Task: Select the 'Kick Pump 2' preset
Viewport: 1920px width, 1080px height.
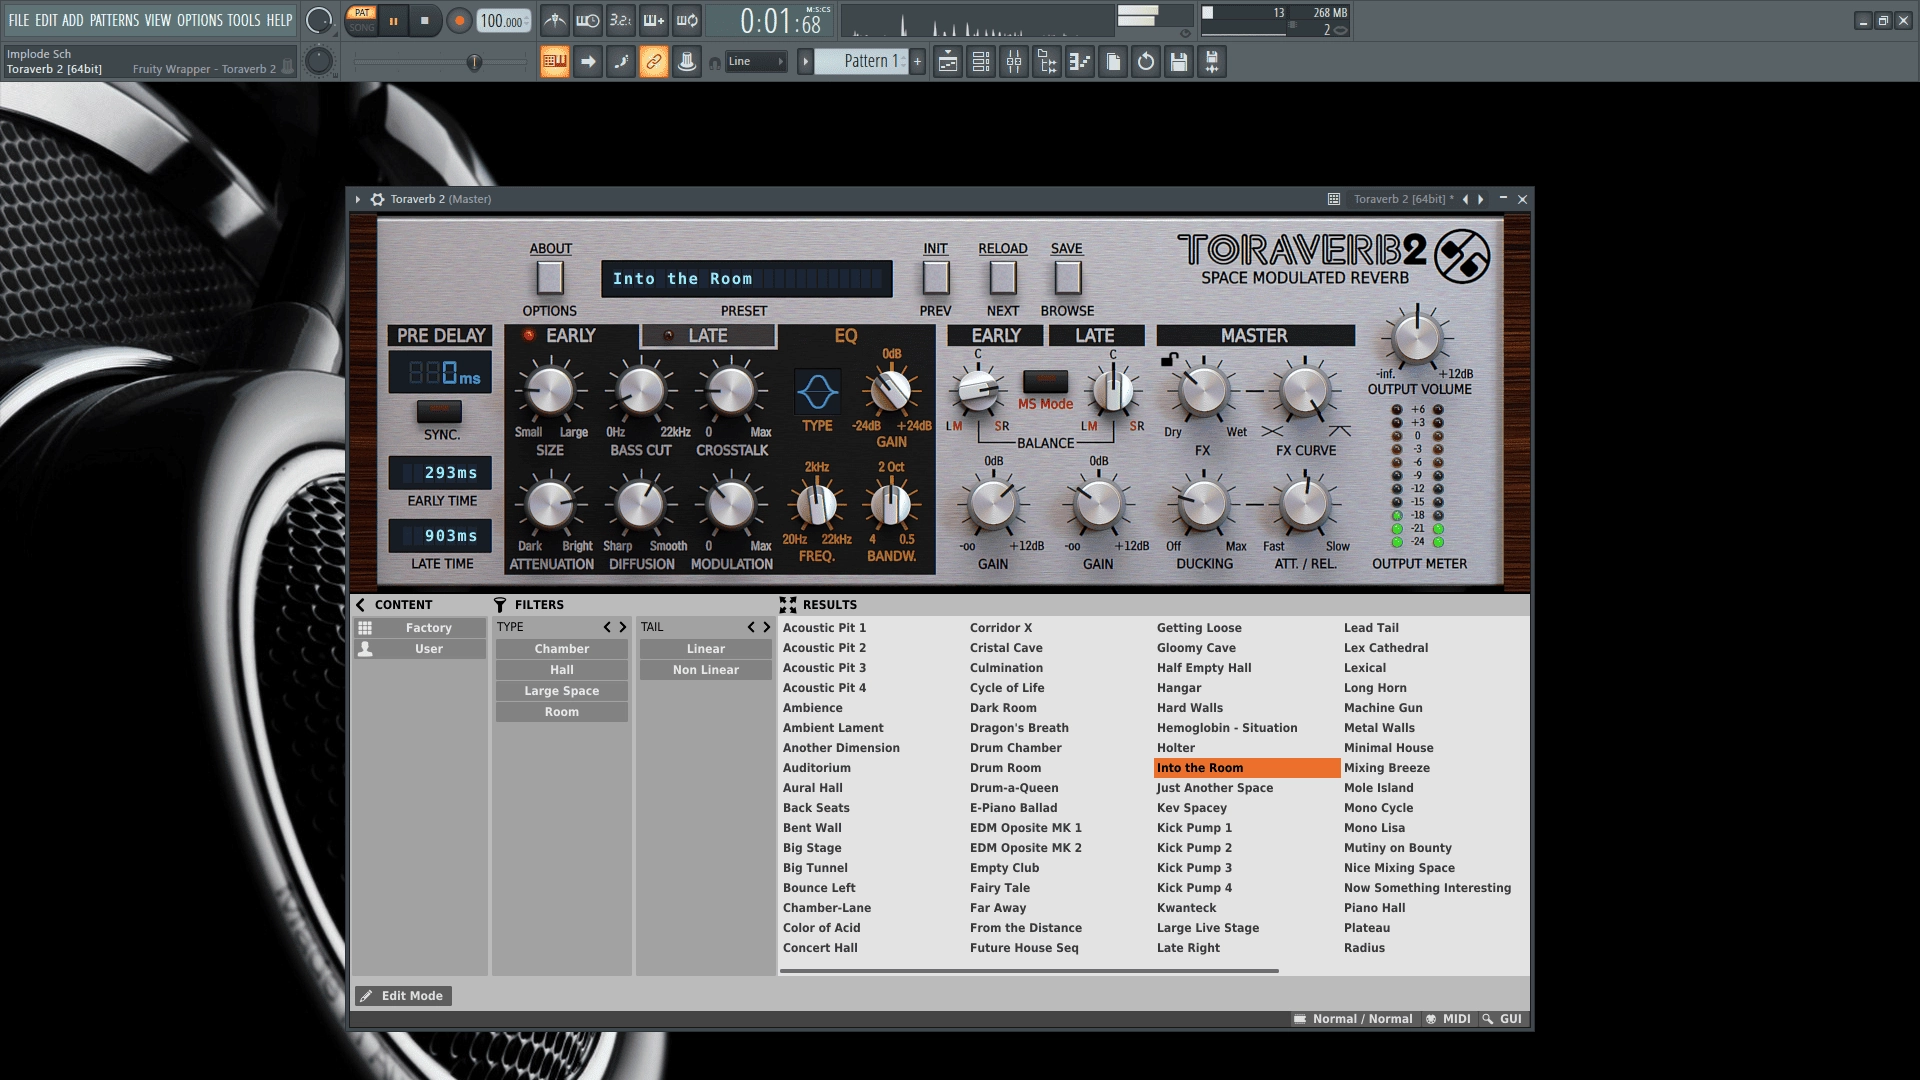Action: point(1194,848)
